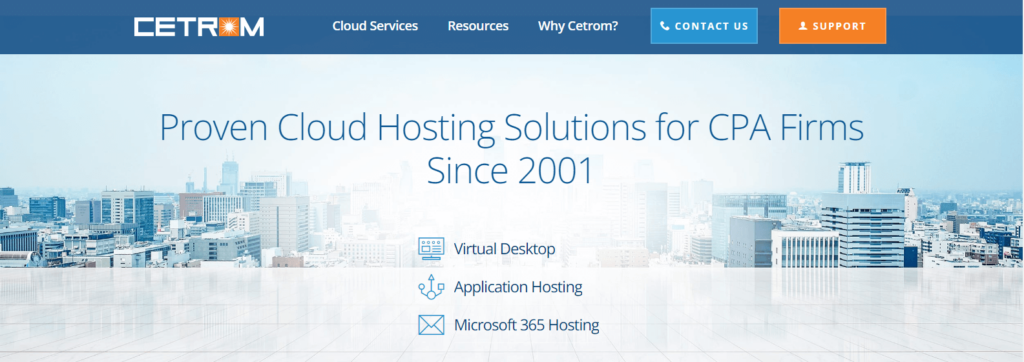
Task: Click the Proven Cloud Hosting Solutions headline
Action: (x=512, y=129)
